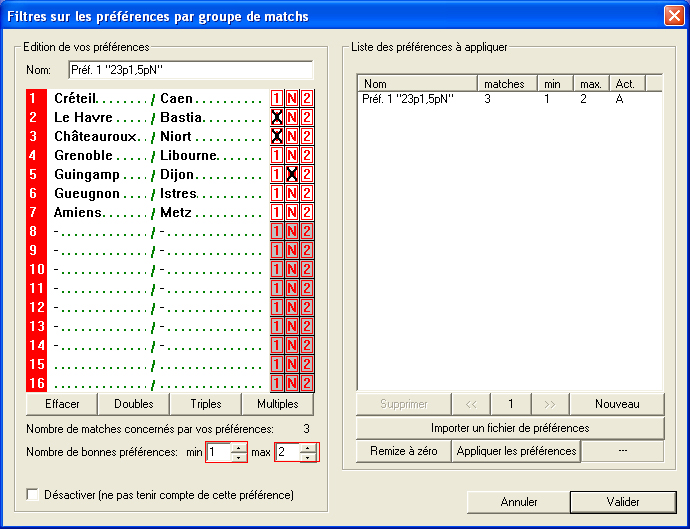This screenshot has width=690, height=529.
Task: Create a preference with Nouveau
Action: pyautogui.click(x=617, y=404)
